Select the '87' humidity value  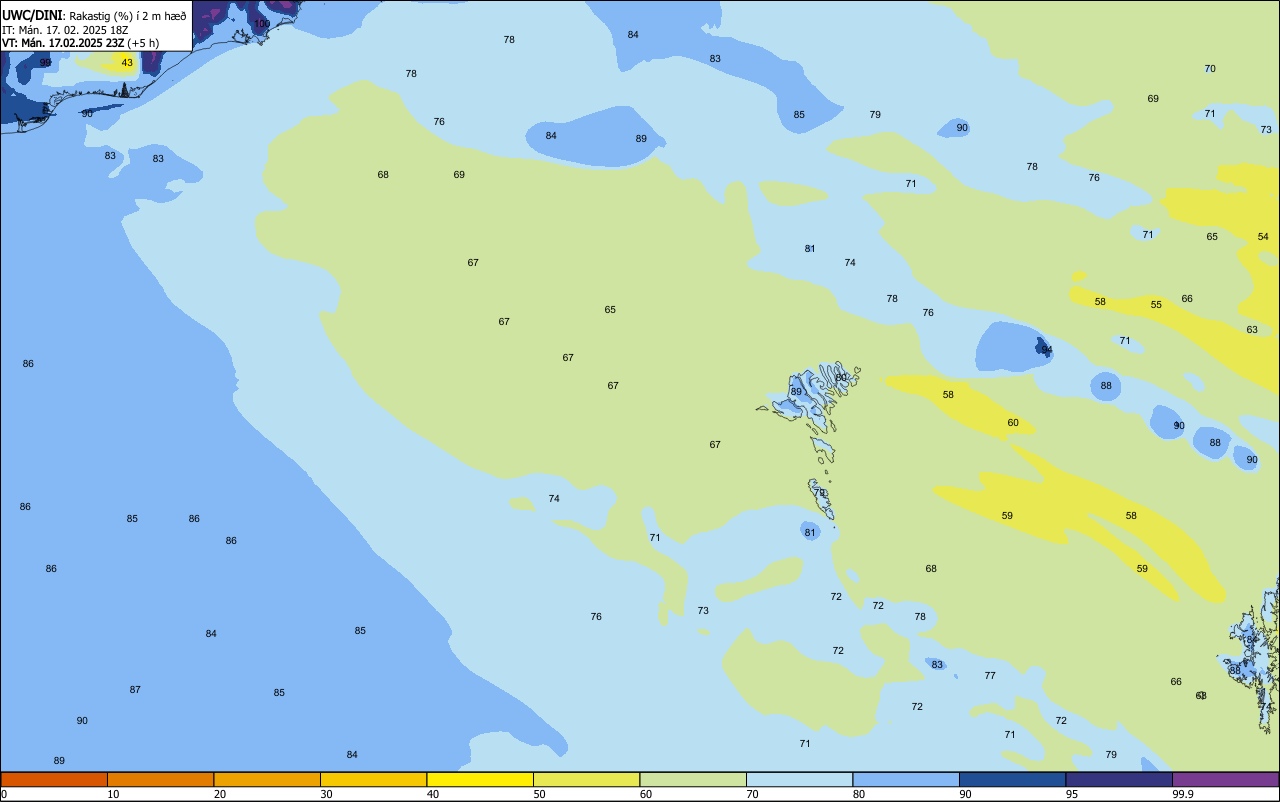(135, 690)
